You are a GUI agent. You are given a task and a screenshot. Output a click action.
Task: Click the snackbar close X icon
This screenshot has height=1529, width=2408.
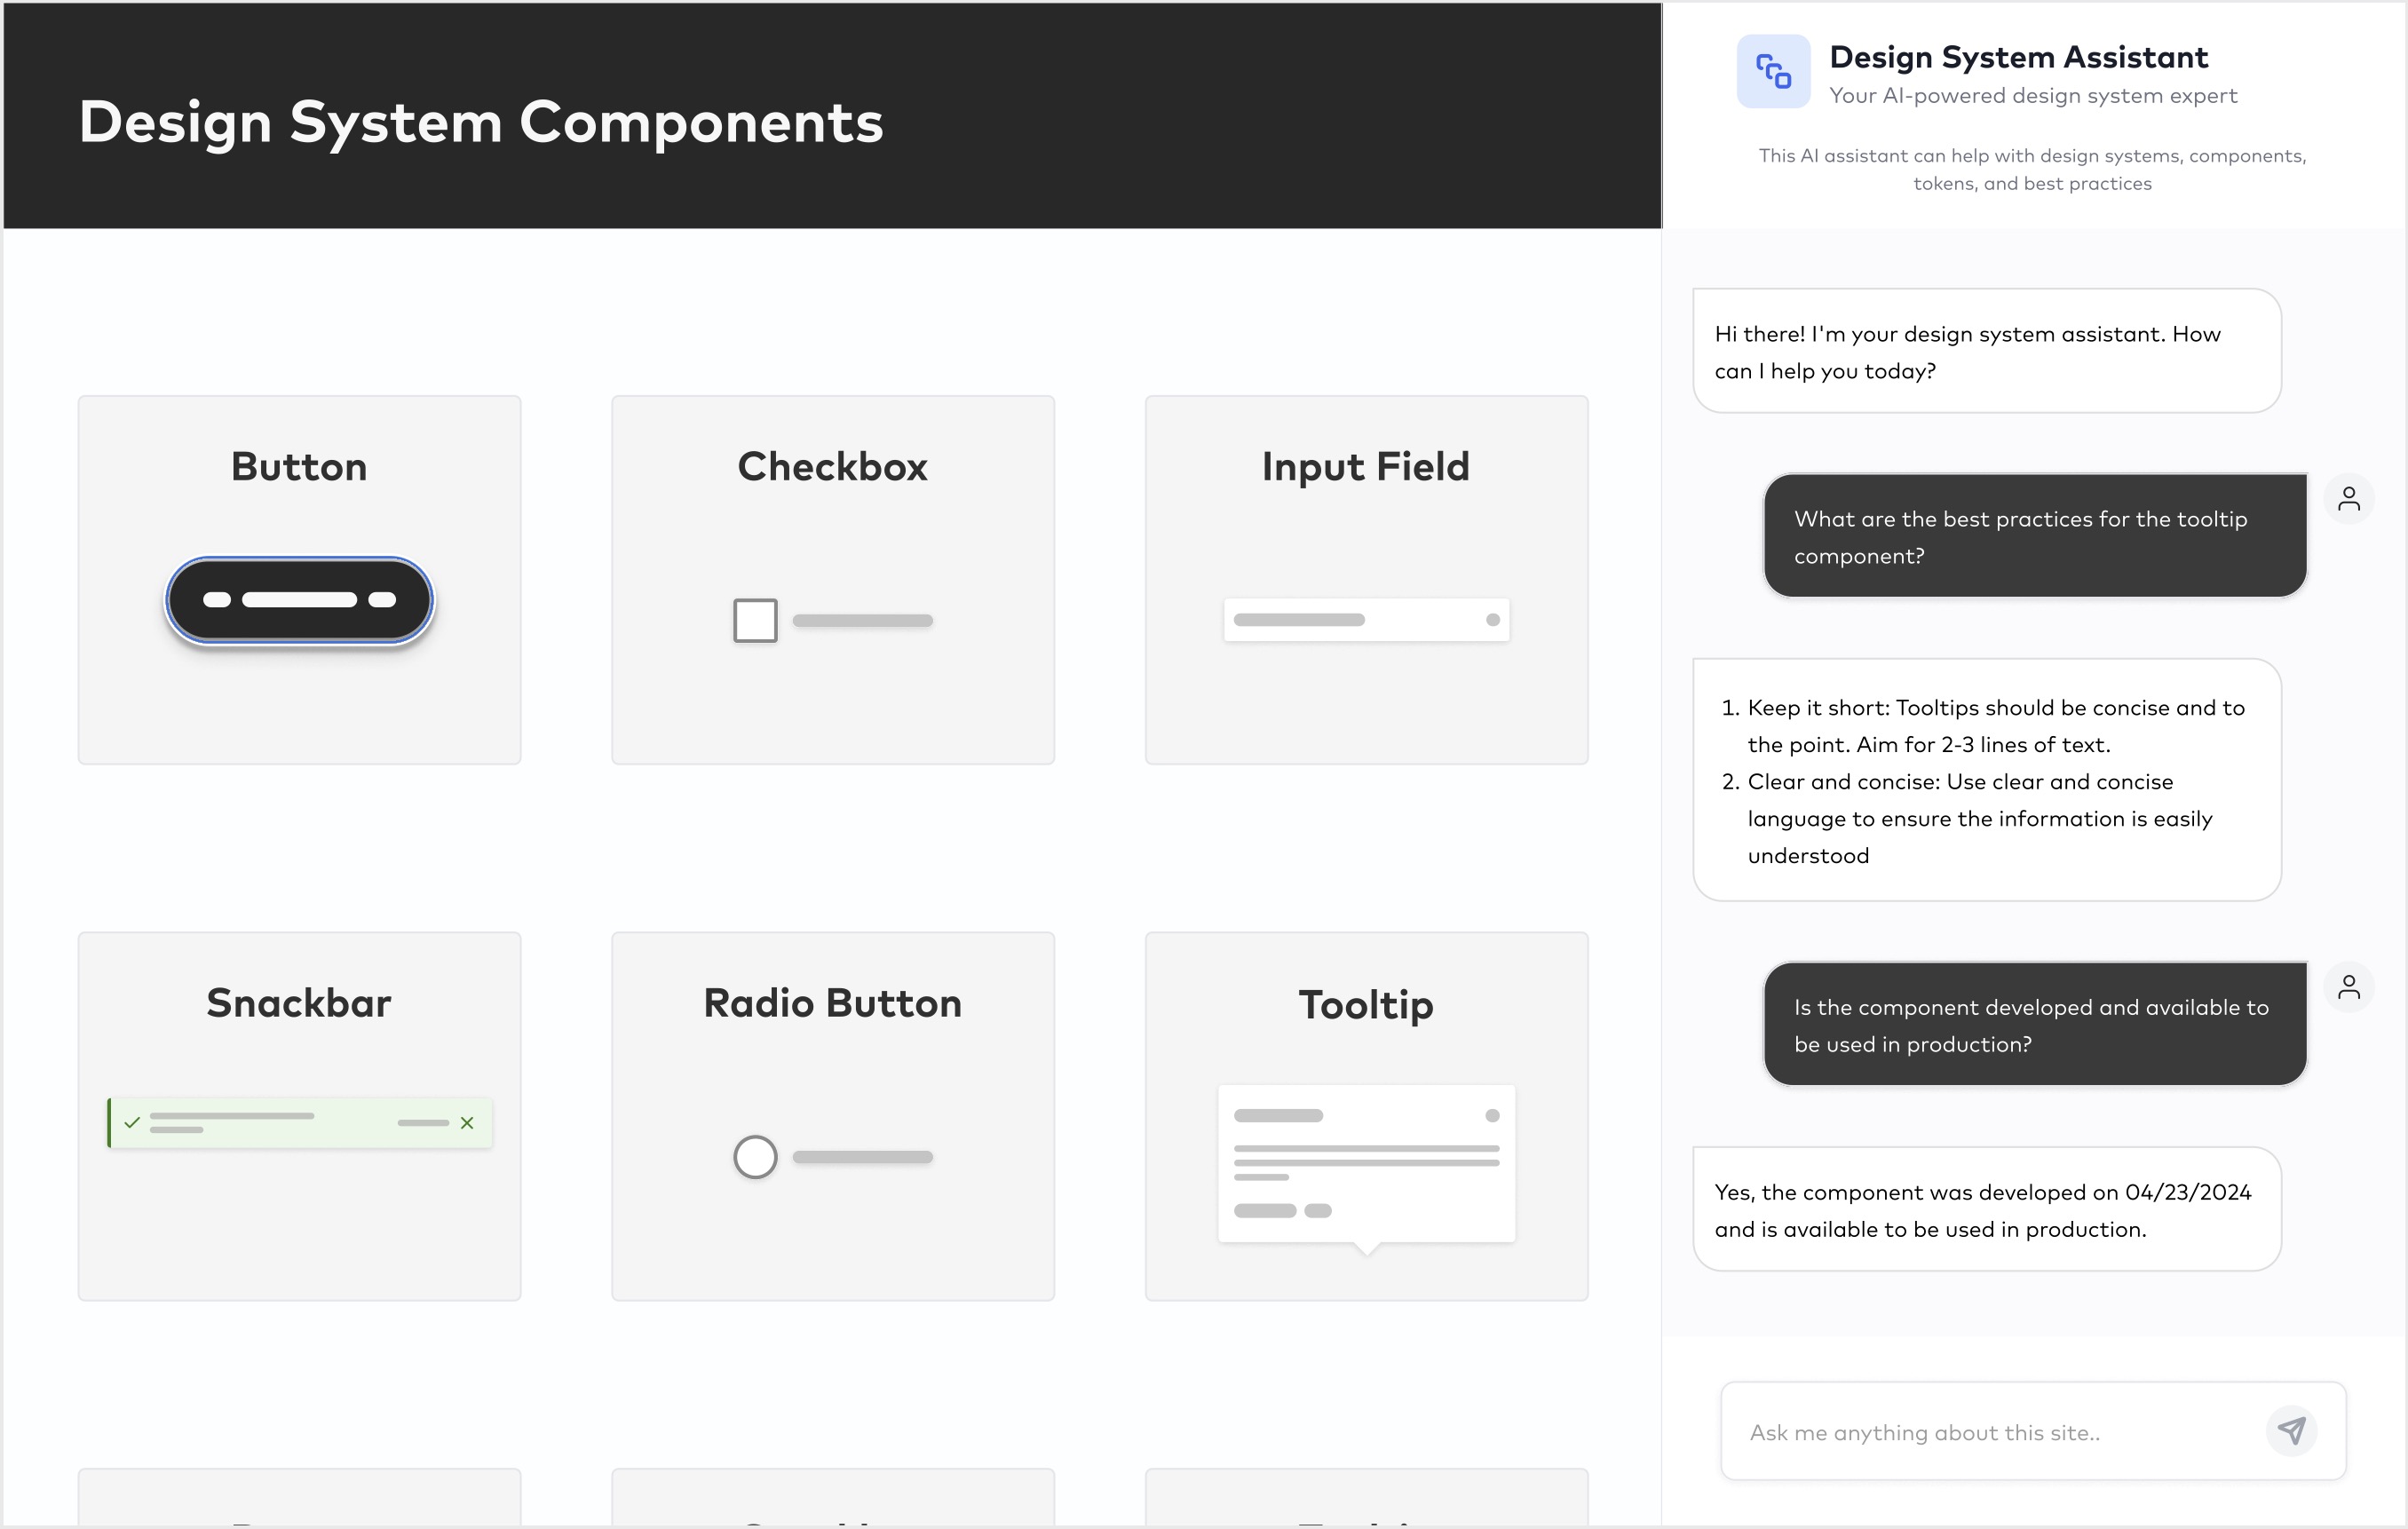[x=467, y=1123]
